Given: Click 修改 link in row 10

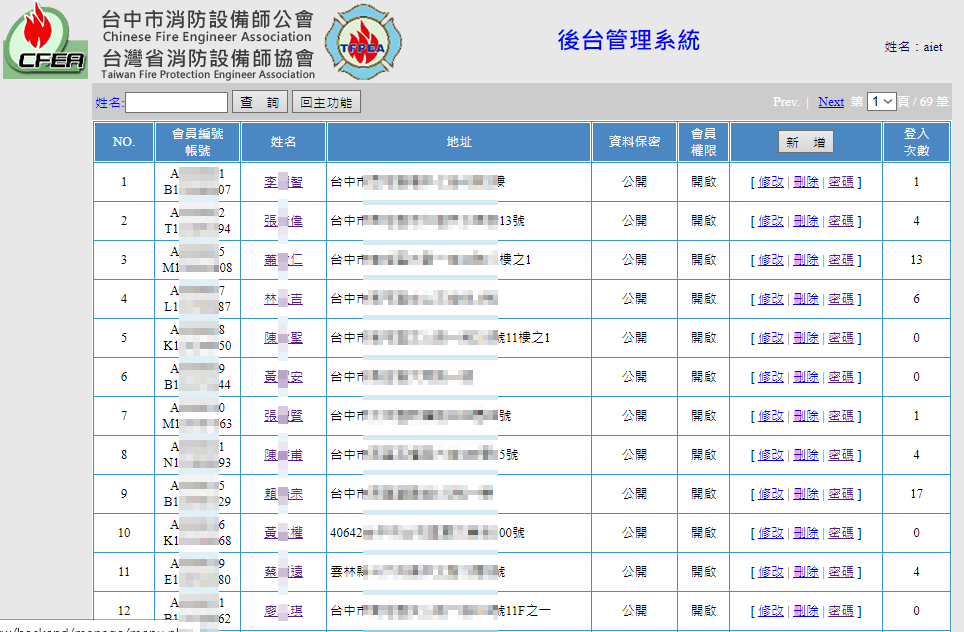Looking at the screenshot, I should (x=771, y=533).
